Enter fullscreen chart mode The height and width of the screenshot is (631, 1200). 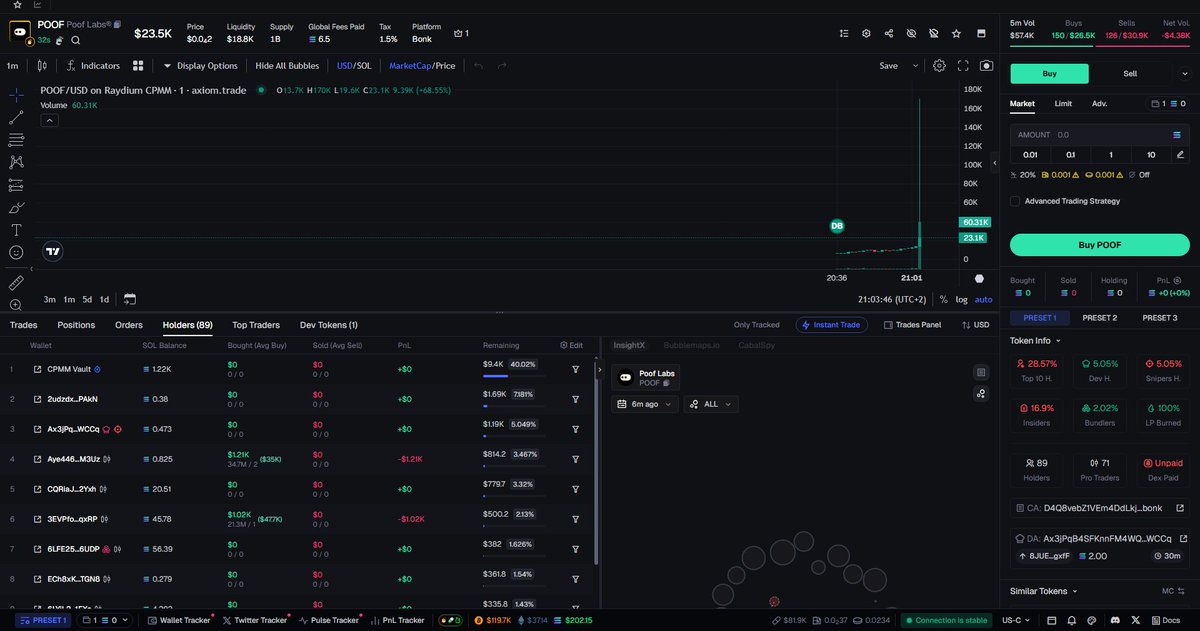pyautogui.click(x=963, y=66)
